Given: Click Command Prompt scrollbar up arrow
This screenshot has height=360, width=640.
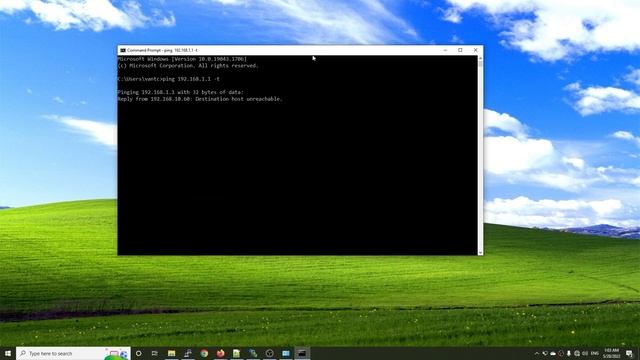Looking at the screenshot, I should (x=480, y=58).
